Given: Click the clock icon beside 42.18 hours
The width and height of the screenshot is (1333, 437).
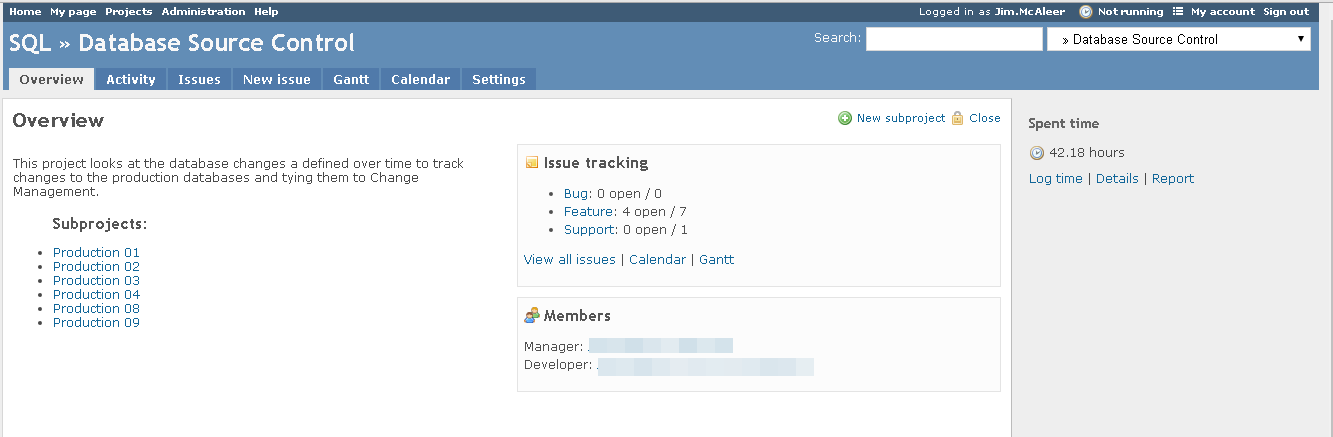Looking at the screenshot, I should pyautogui.click(x=1037, y=153).
